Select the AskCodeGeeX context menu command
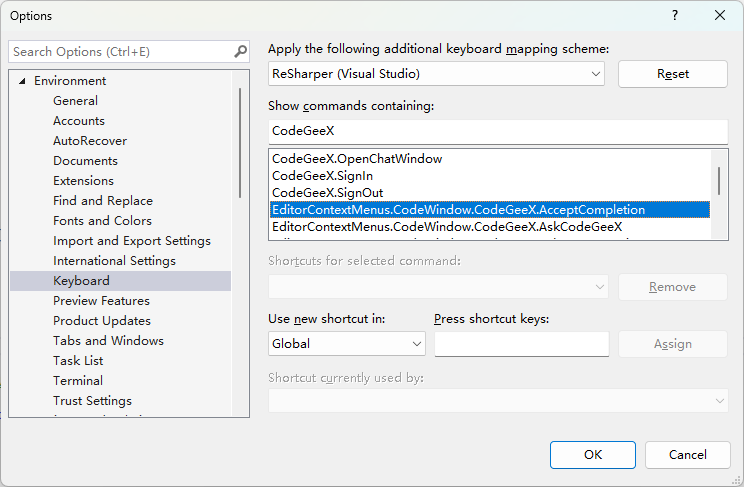This screenshot has height=487, width=744. click(x=447, y=227)
